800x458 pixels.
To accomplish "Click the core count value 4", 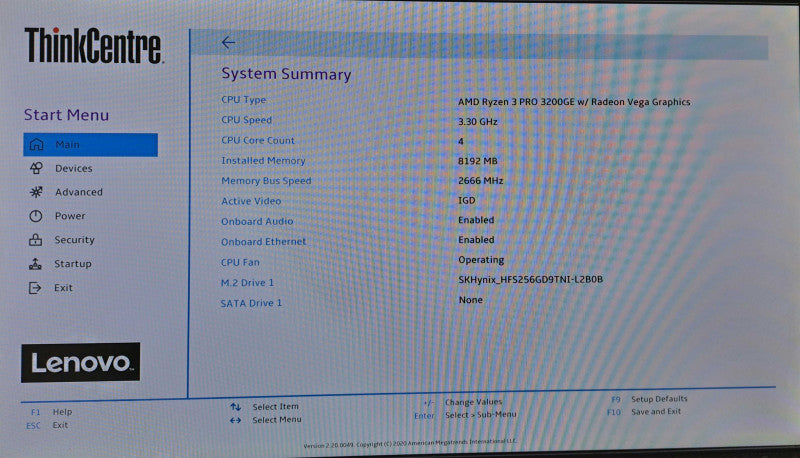I will point(461,141).
